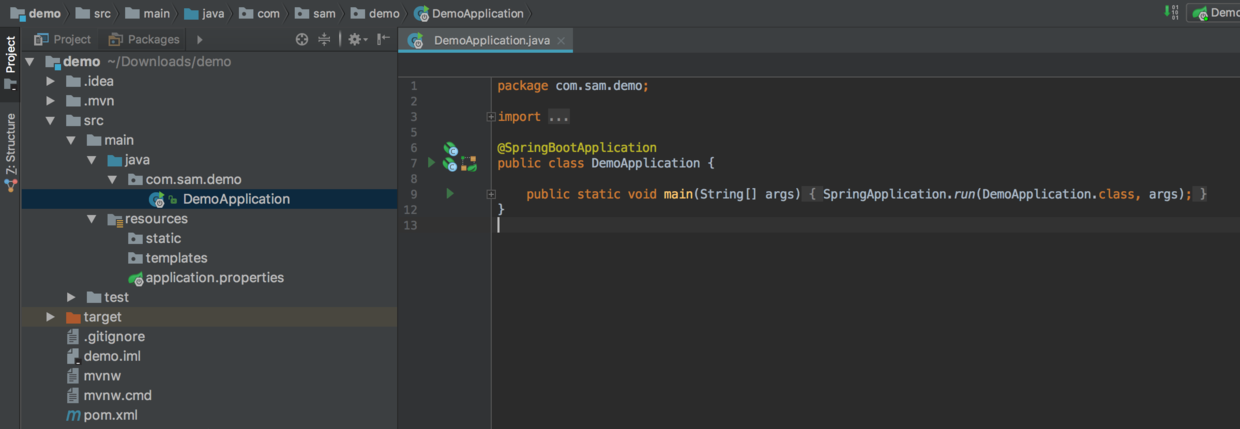The image size is (1240, 429).
Task: Toggle the Project tool window sidebar button
Action: (10, 63)
